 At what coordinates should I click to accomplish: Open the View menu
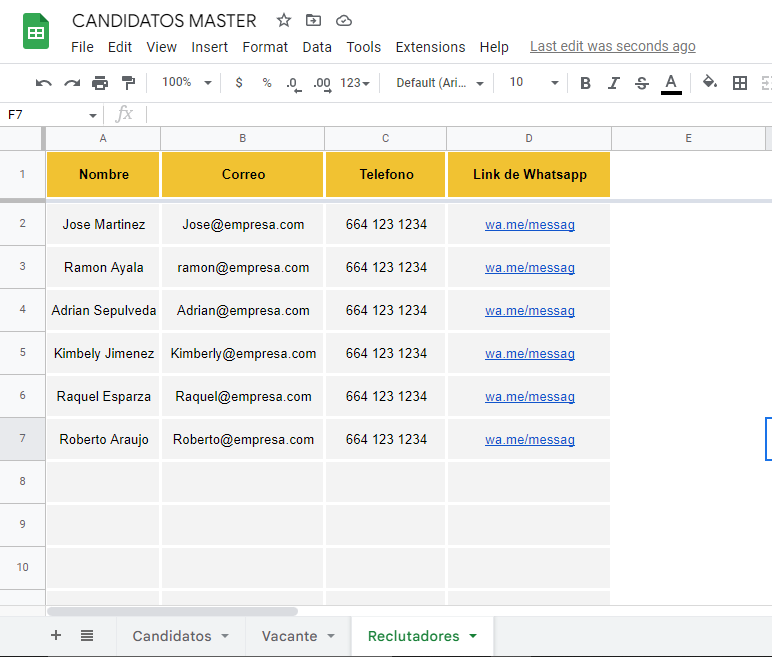tap(161, 47)
